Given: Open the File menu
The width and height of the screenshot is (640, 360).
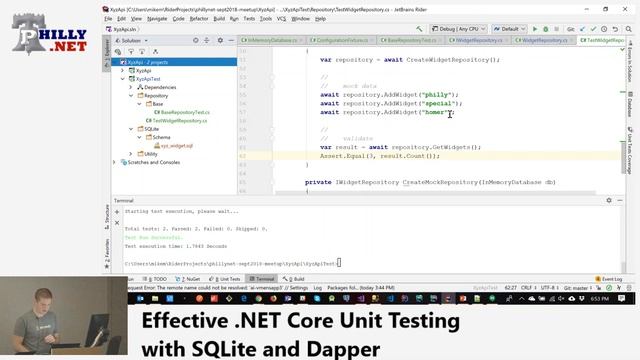Looking at the screenshot, I should (108, 19).
